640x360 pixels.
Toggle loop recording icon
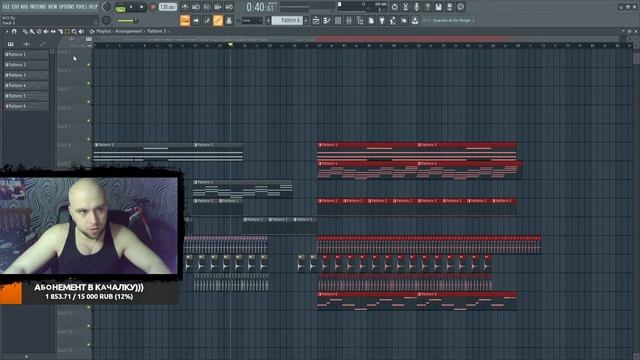(229, 7)
